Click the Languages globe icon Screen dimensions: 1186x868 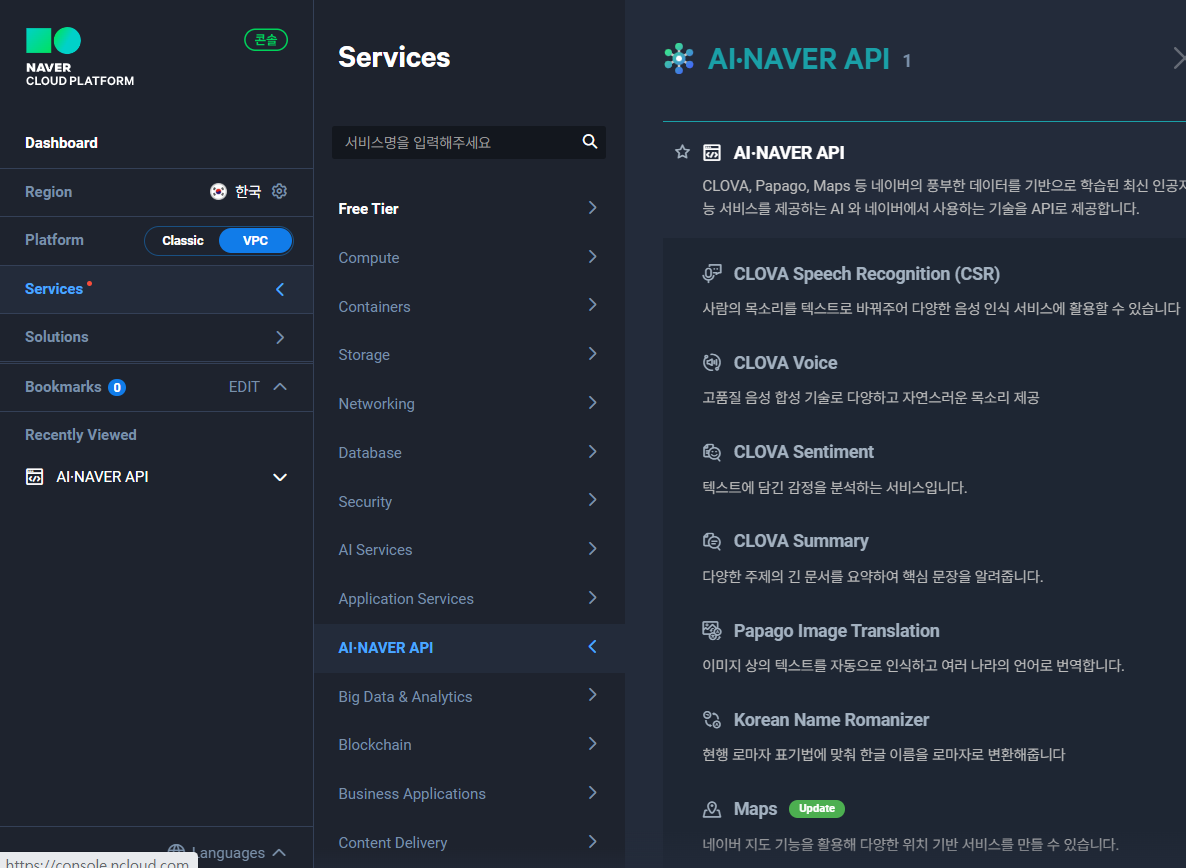176,852
